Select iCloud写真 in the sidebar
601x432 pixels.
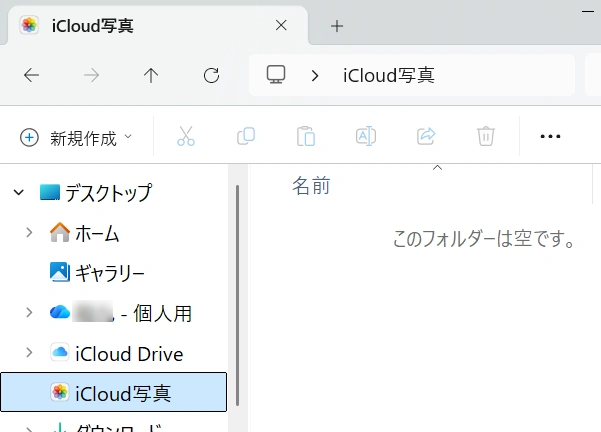122,393
